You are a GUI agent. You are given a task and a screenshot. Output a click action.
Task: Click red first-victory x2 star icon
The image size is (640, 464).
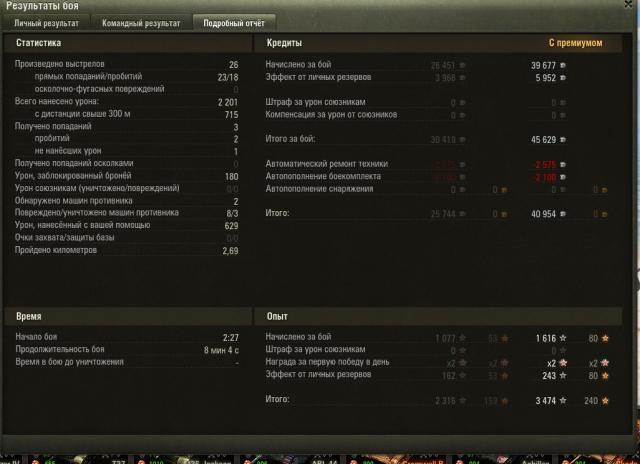tap(563, 363)
